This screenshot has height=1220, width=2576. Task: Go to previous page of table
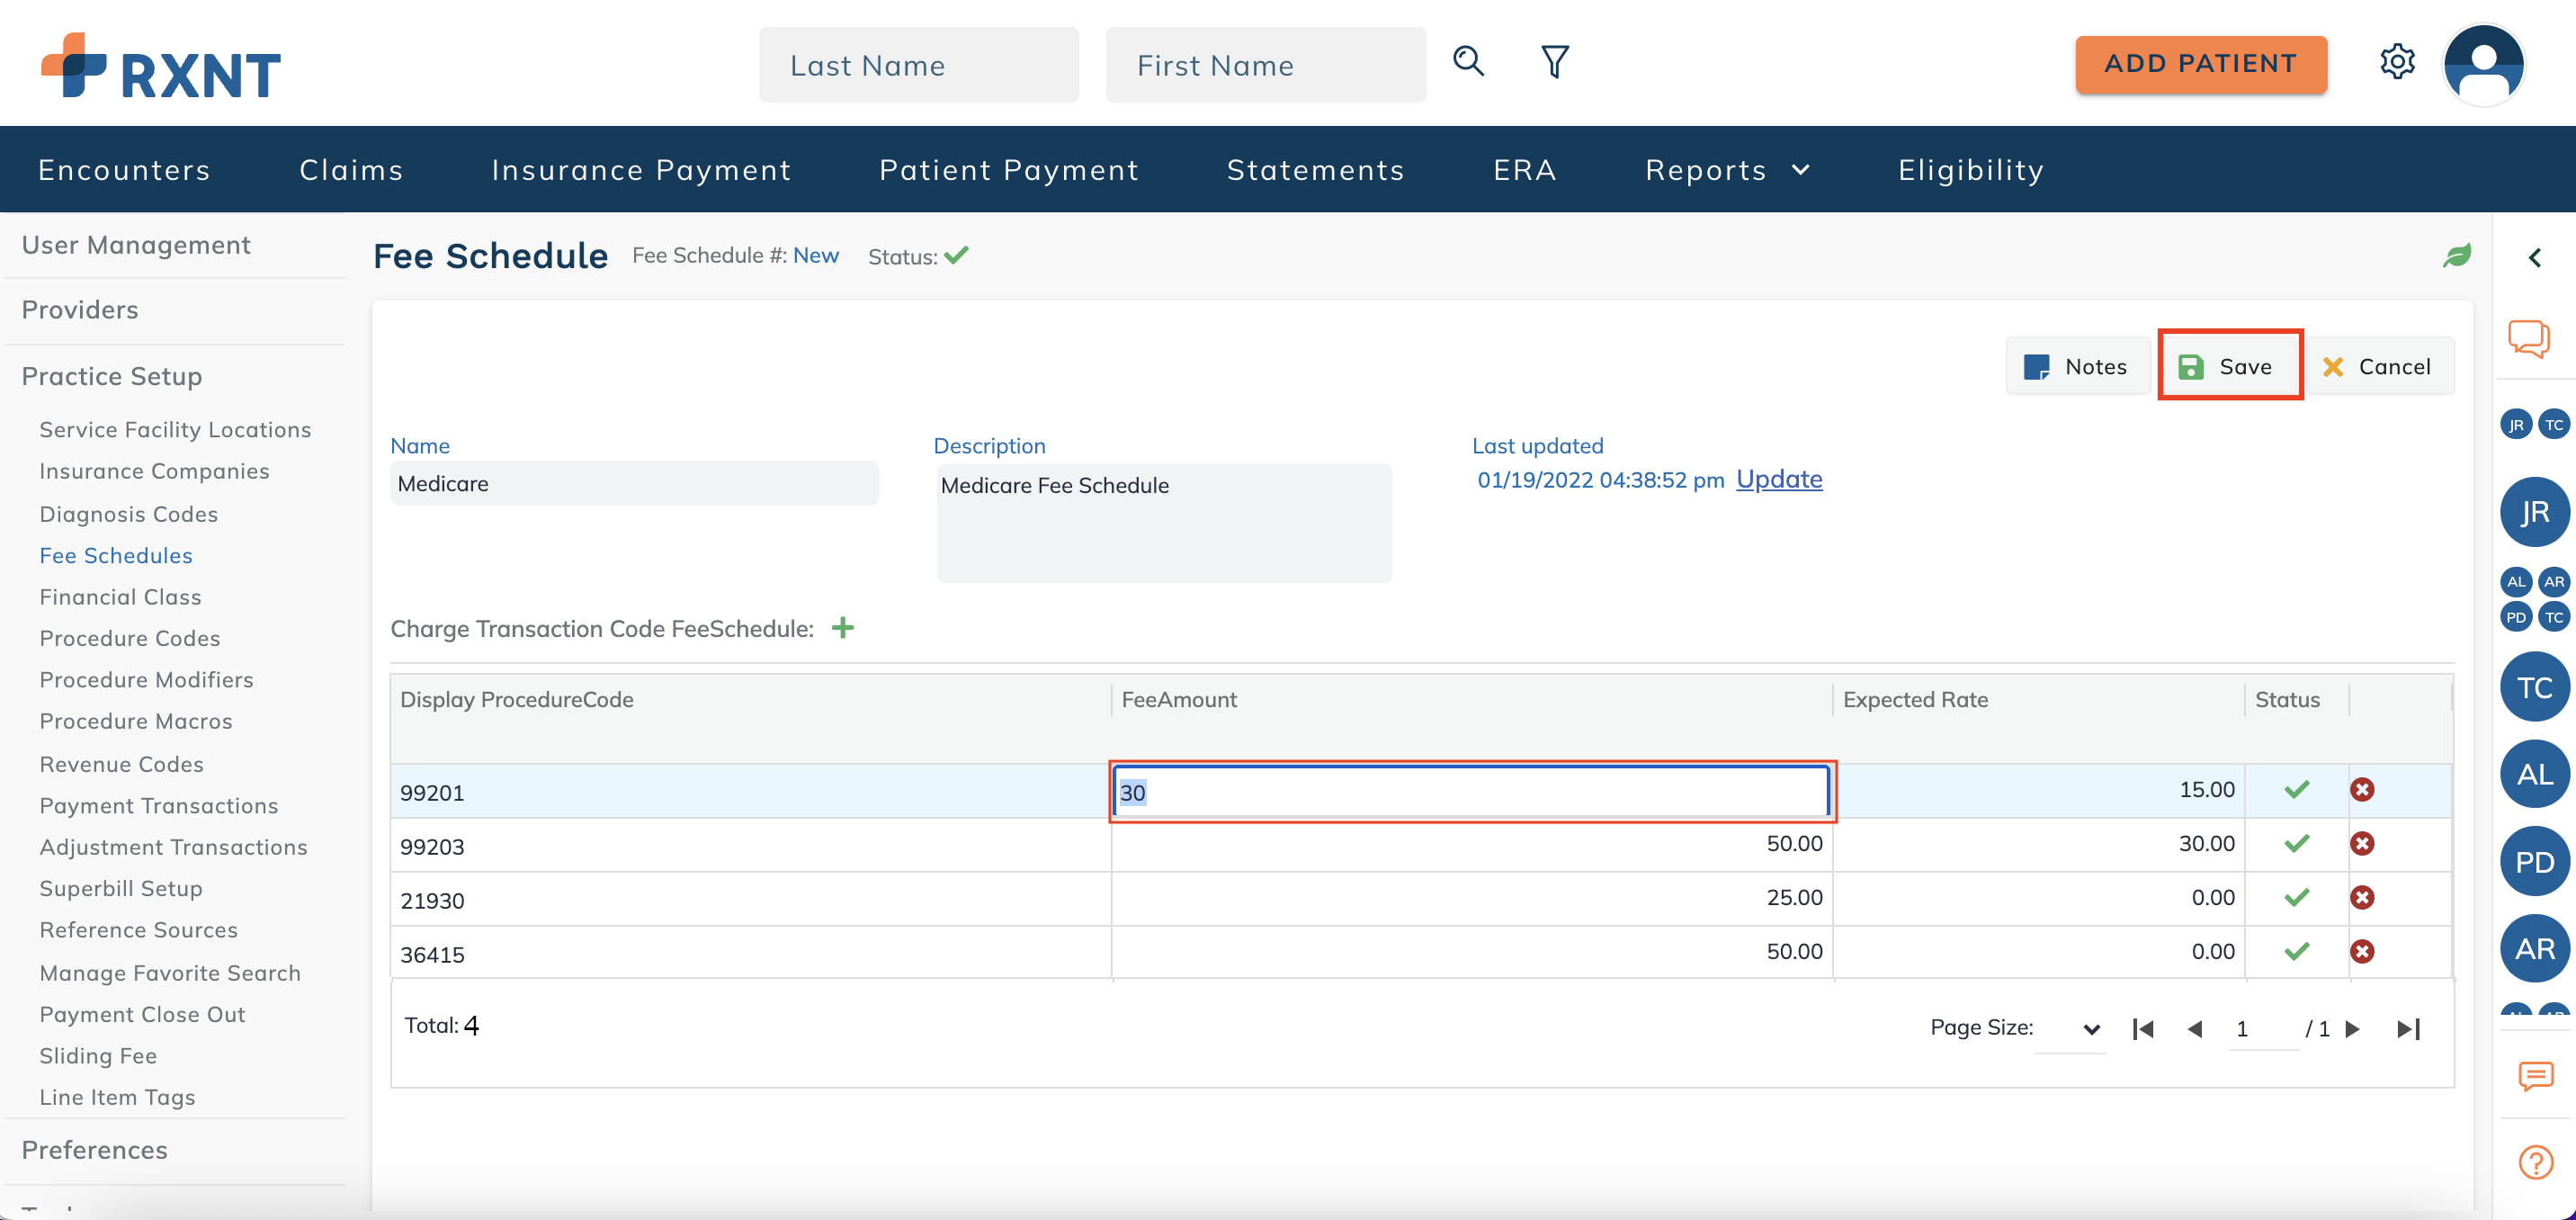(x=2195, y=1029)
